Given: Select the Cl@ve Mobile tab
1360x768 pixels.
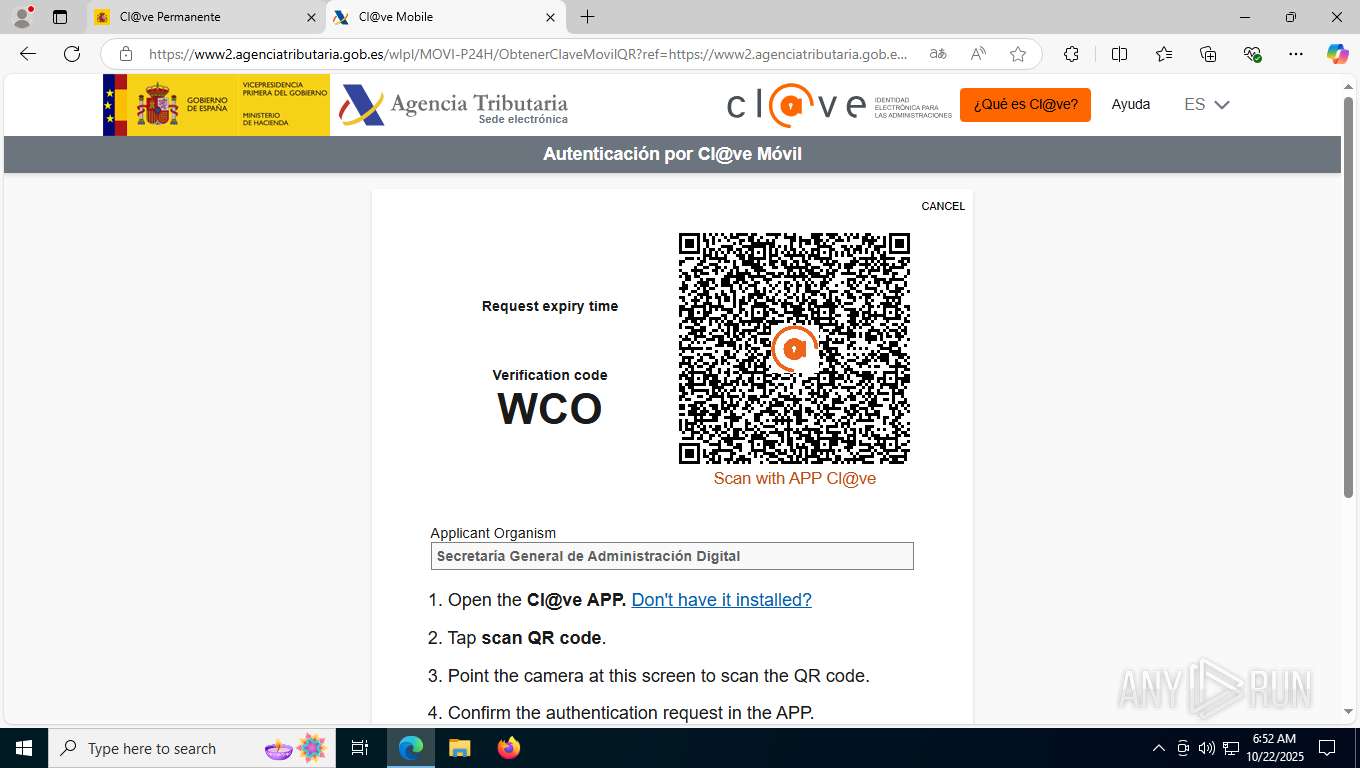Looking at the screenshot, I should (x=445, y=17).
